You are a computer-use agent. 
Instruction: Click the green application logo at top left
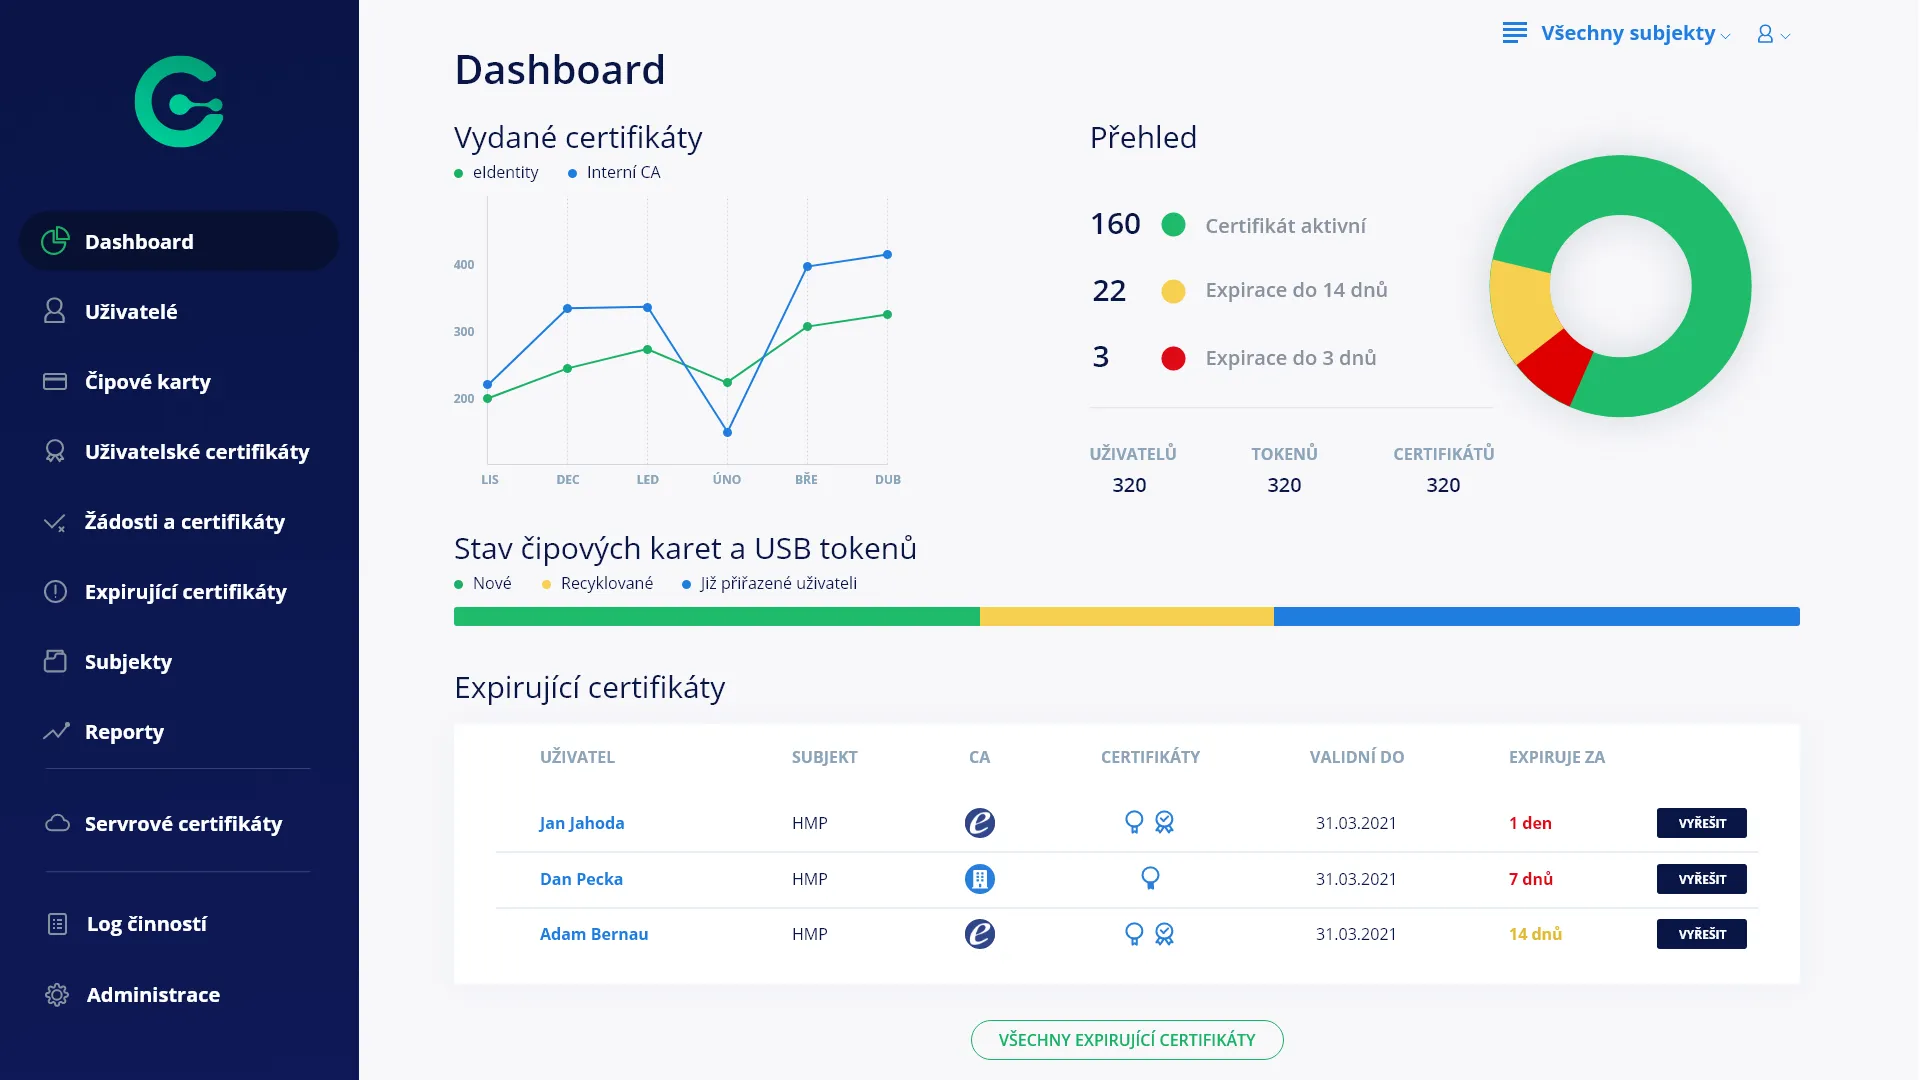click(x=179, y=100)
